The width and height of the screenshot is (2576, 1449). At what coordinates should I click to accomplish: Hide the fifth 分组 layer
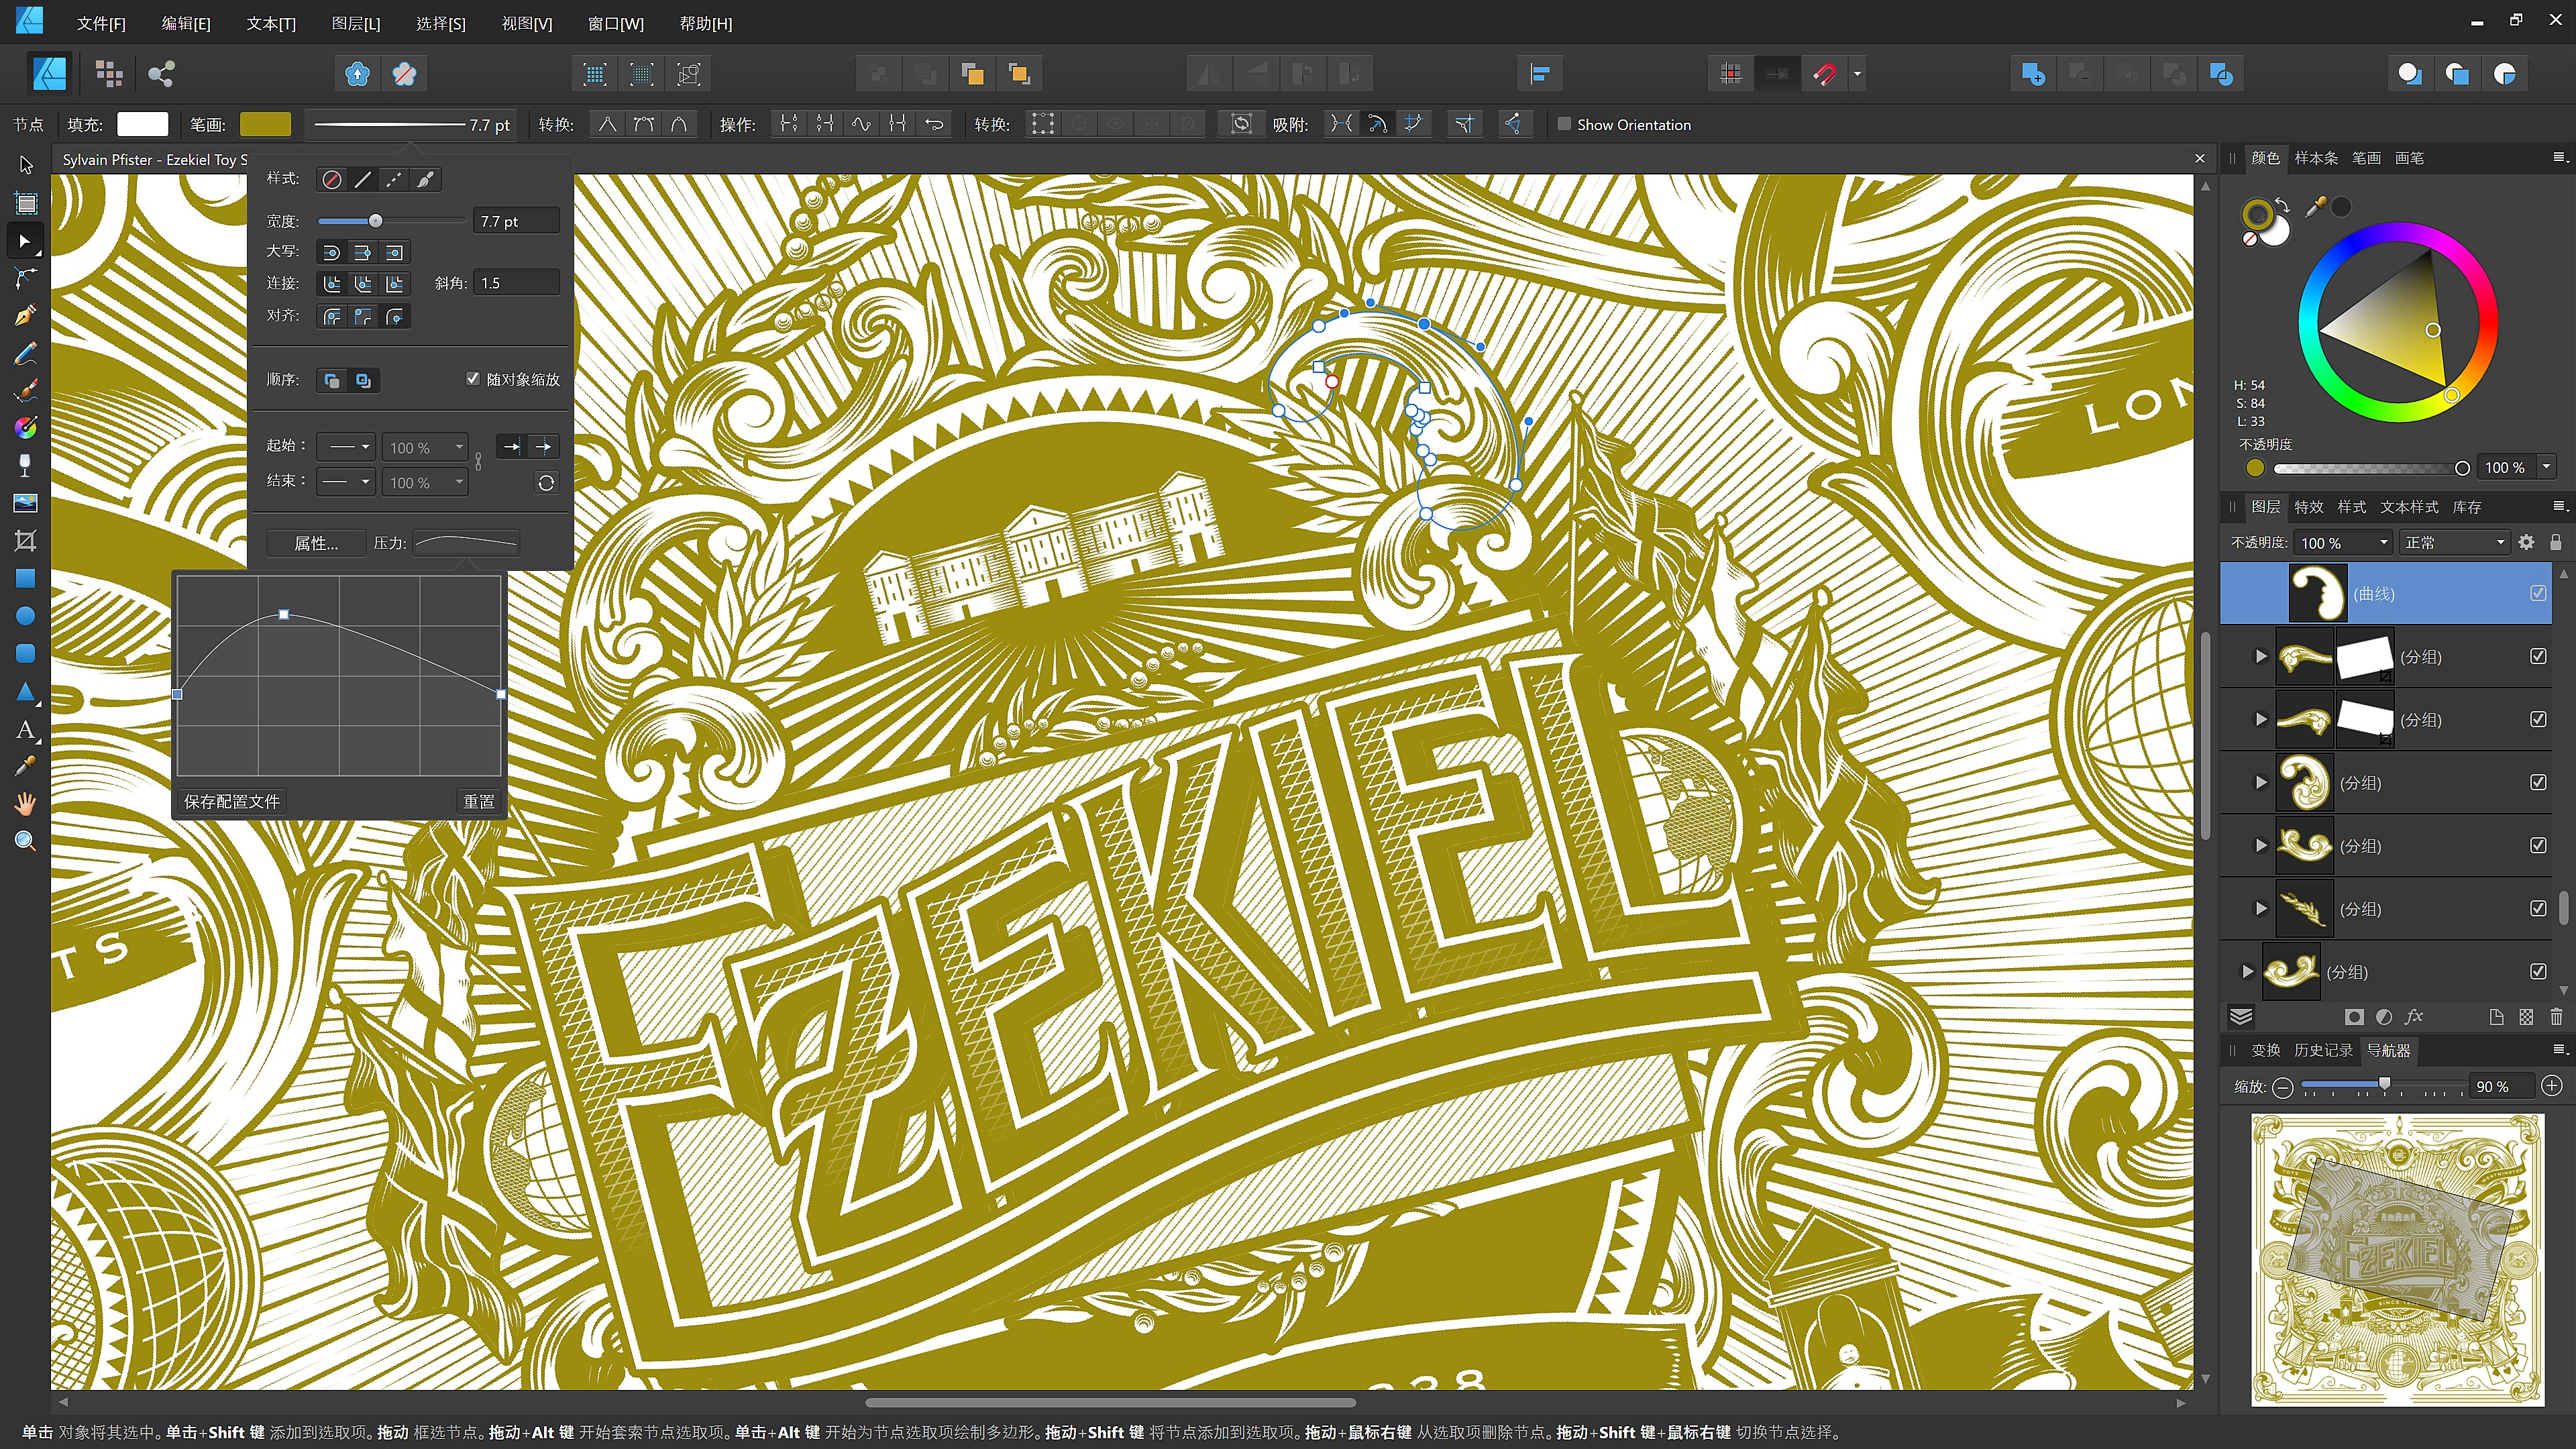2538,908
